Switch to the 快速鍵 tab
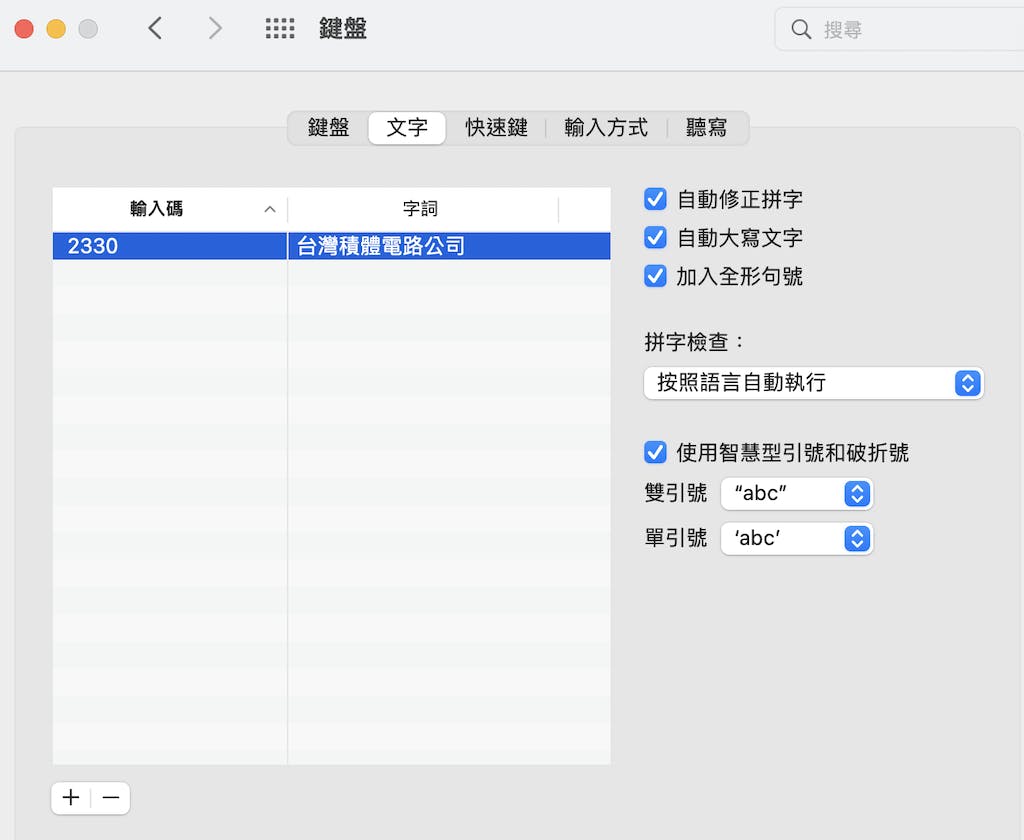The width and height of the screenshot is (1024, 840). [496, 128]
